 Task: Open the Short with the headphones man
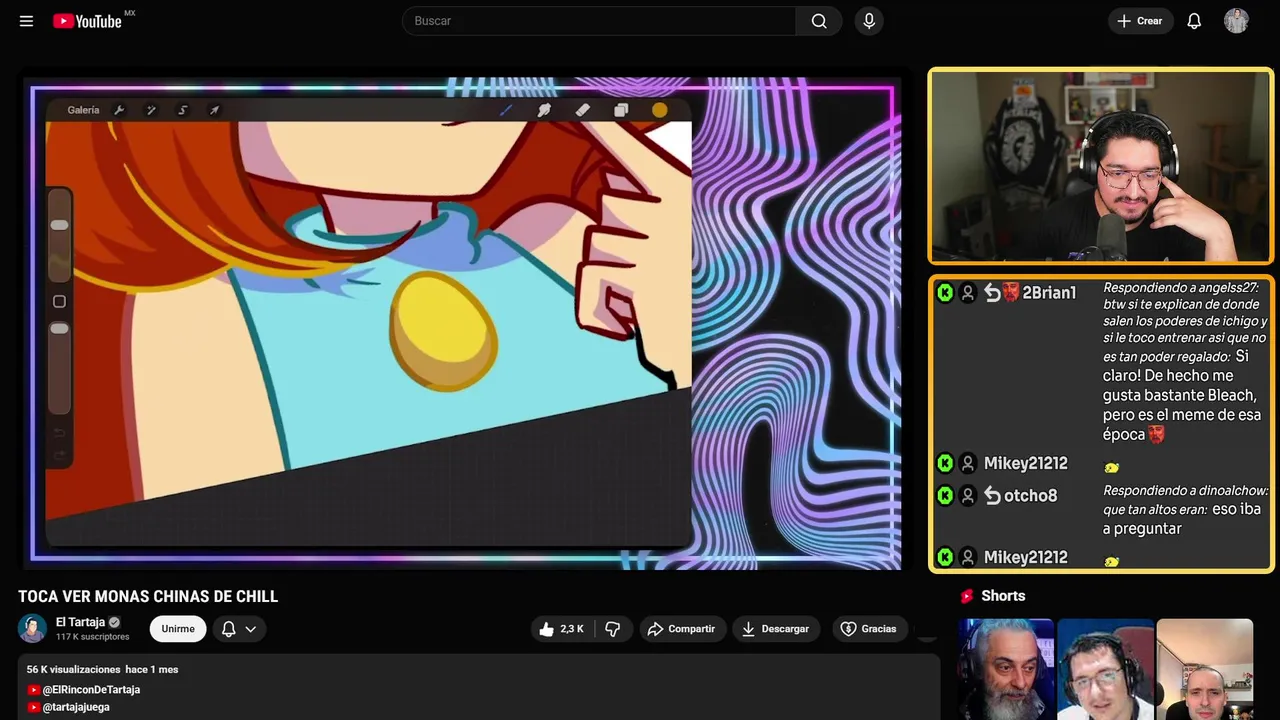click(x=1105, y=669)
